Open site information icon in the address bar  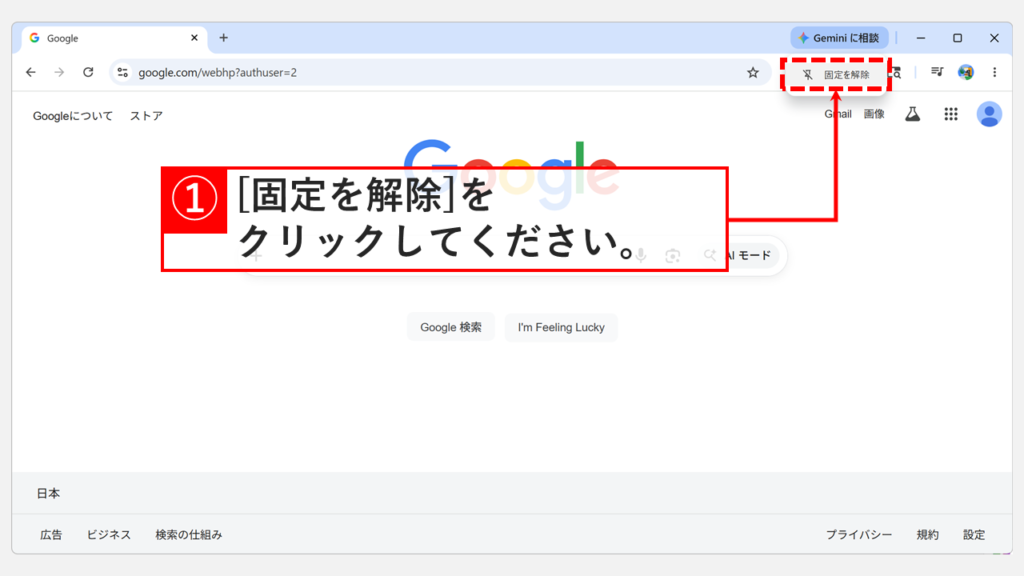(x=123, y=72)
